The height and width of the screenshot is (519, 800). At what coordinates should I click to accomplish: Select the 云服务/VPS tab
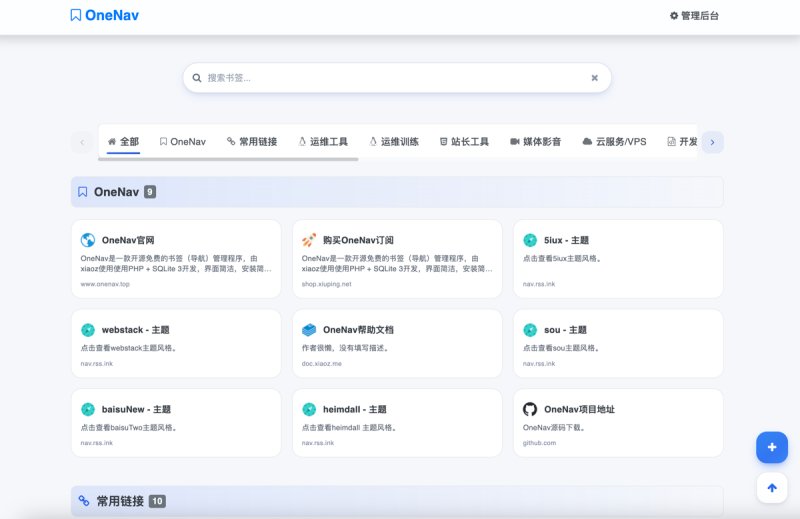[614, 142]
